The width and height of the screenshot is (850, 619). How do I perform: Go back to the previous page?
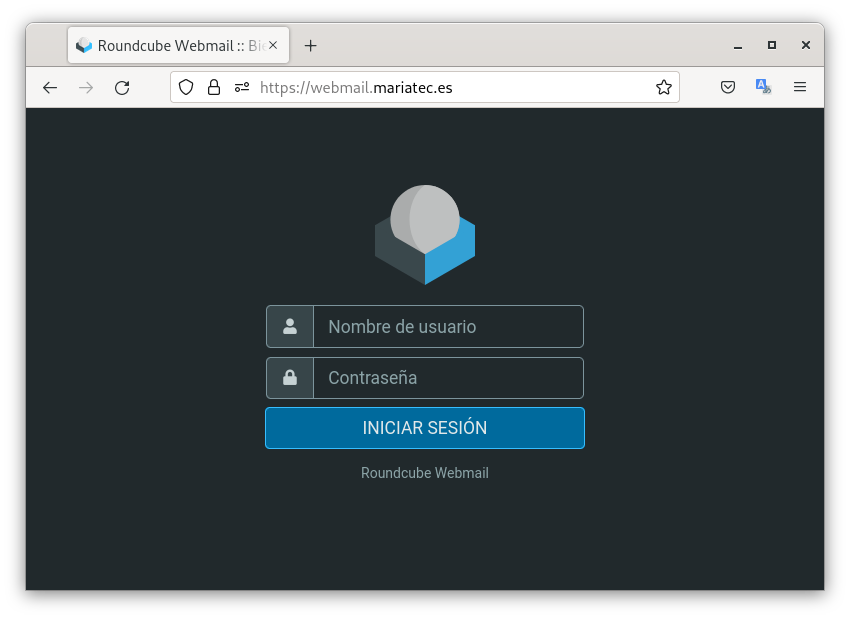point(50,88)
